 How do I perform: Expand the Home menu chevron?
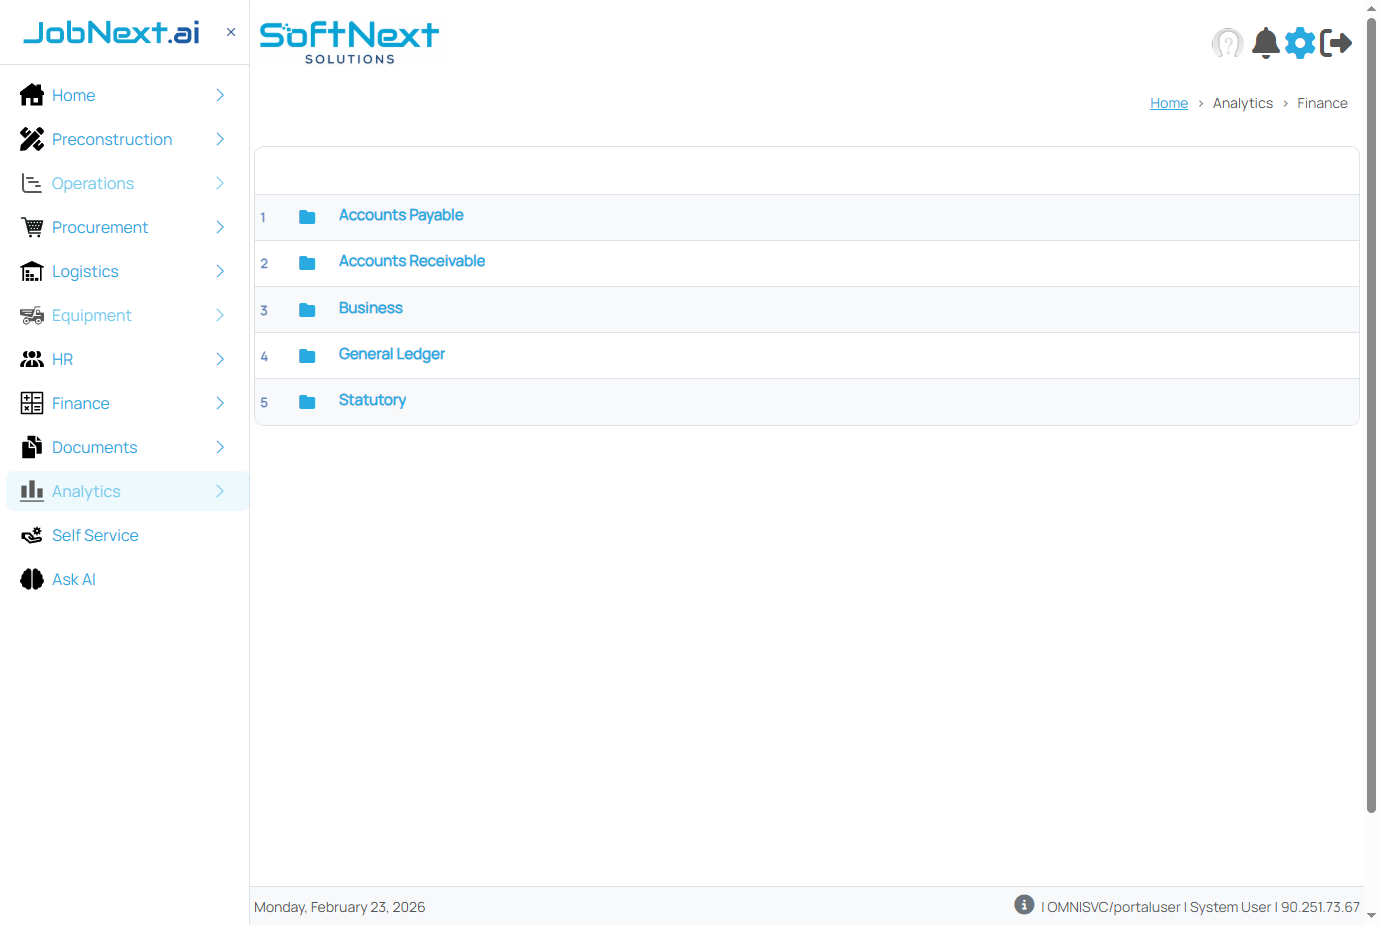[220, 95]
